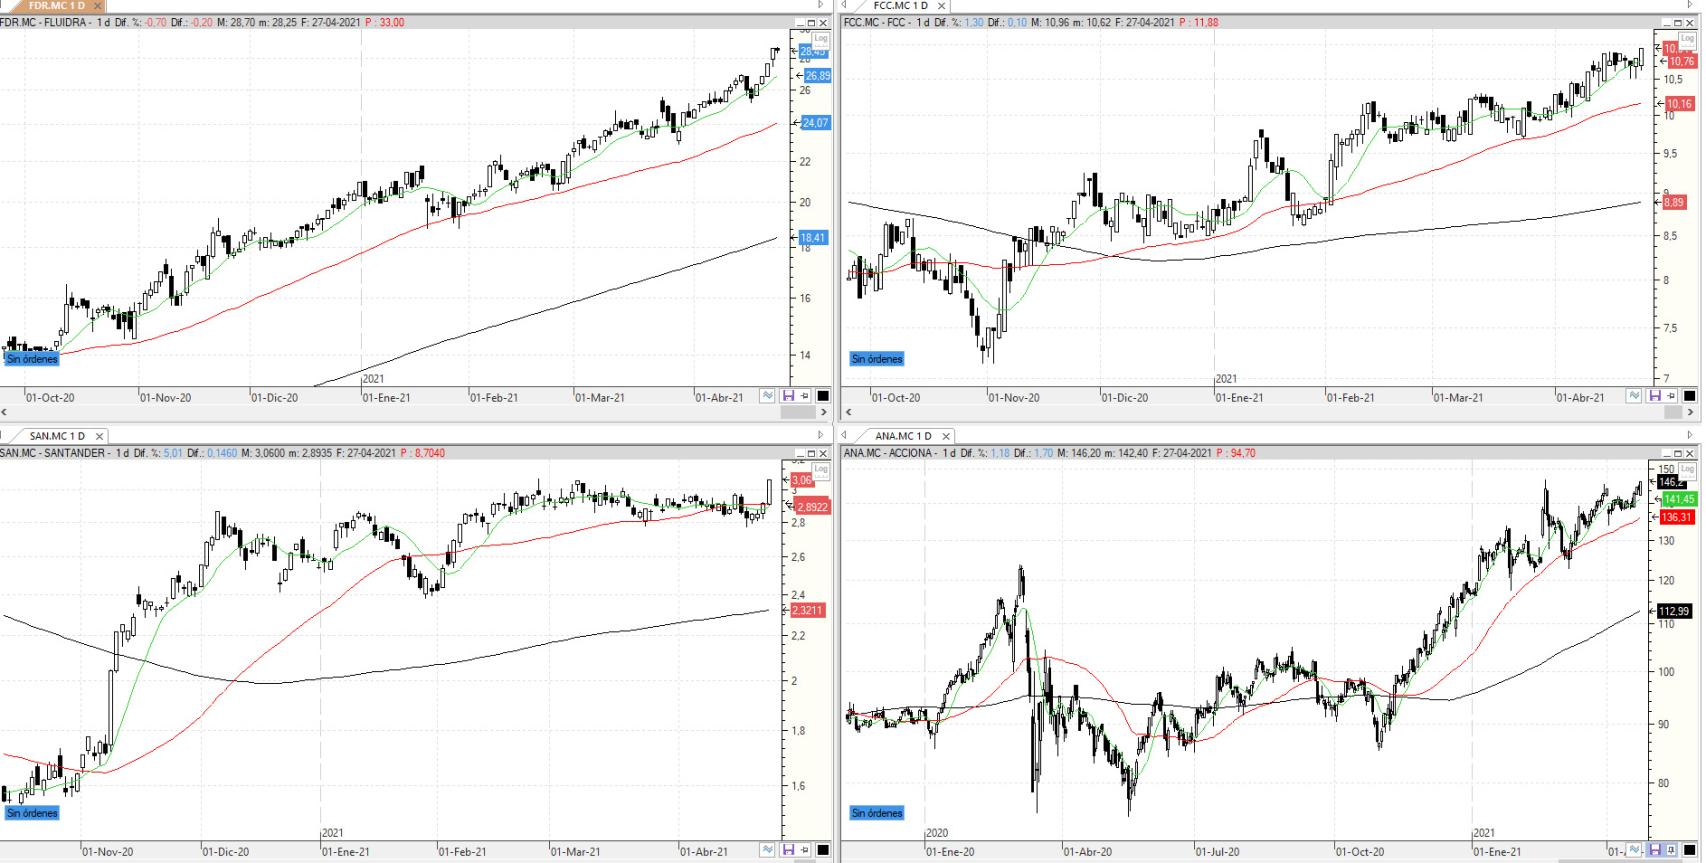Open the wave indicator icon in Santander chart
The image size is (1706, 863).
(x=767, y=850)
